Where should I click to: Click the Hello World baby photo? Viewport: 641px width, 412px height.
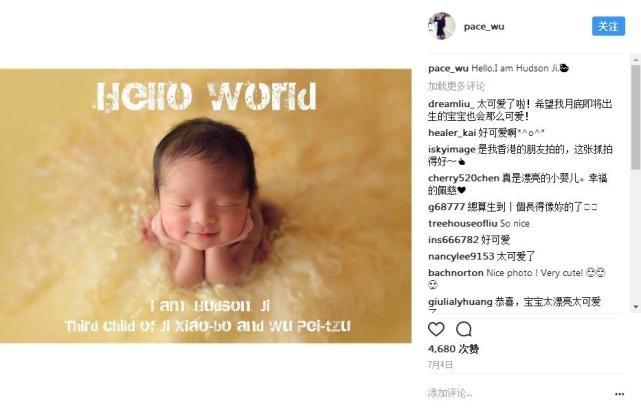coord(206,206)
